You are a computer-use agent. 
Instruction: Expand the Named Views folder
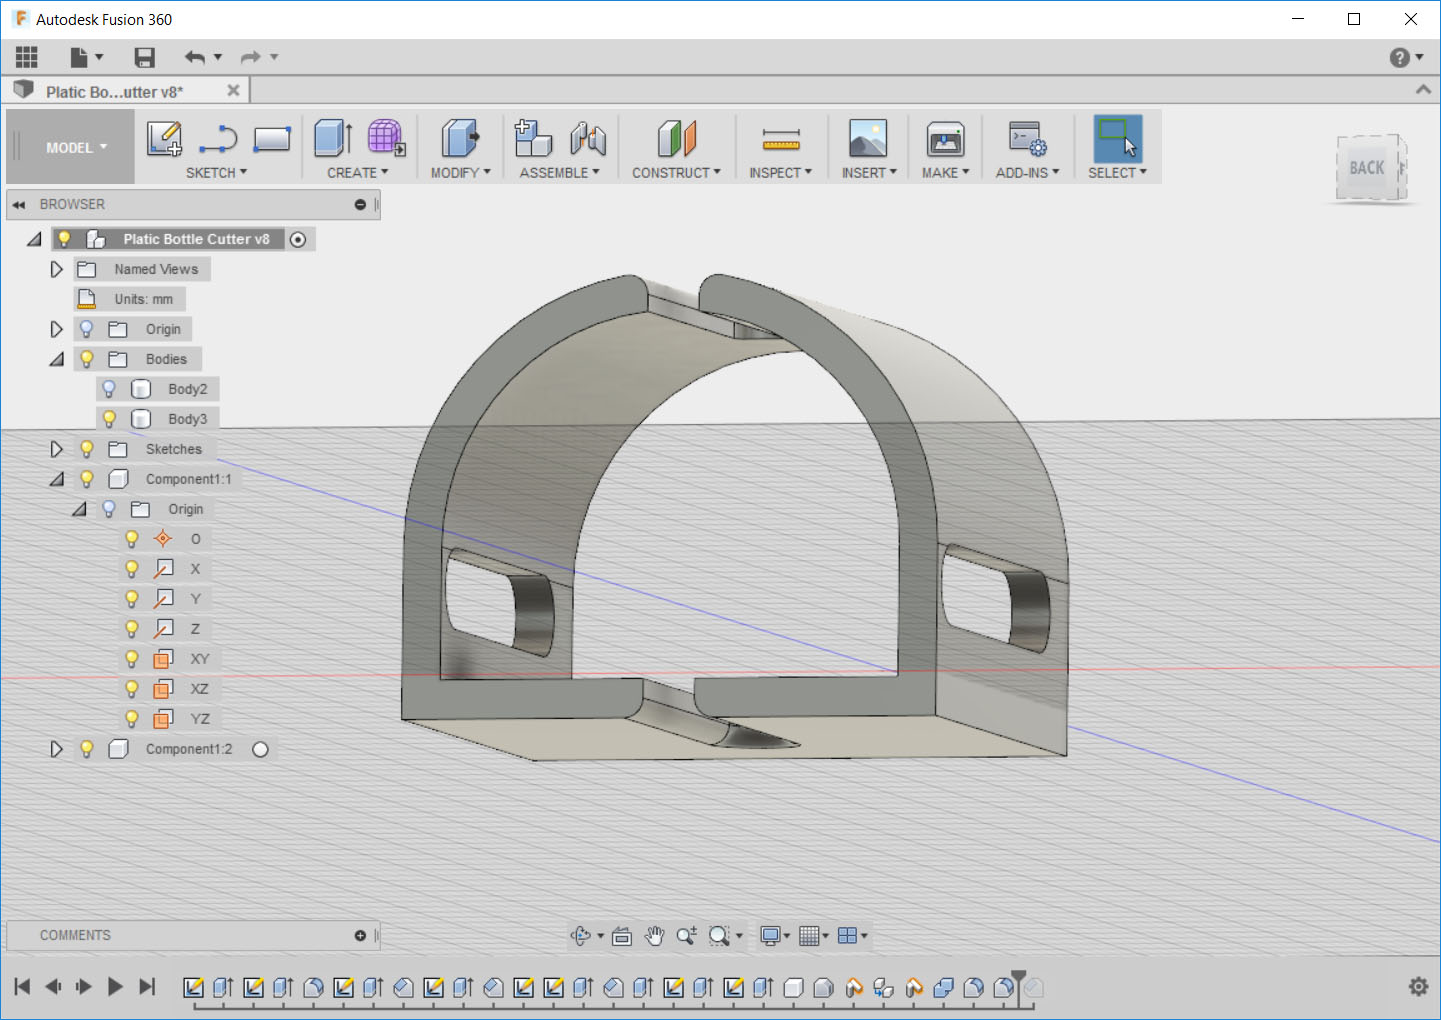click(56, 268)
